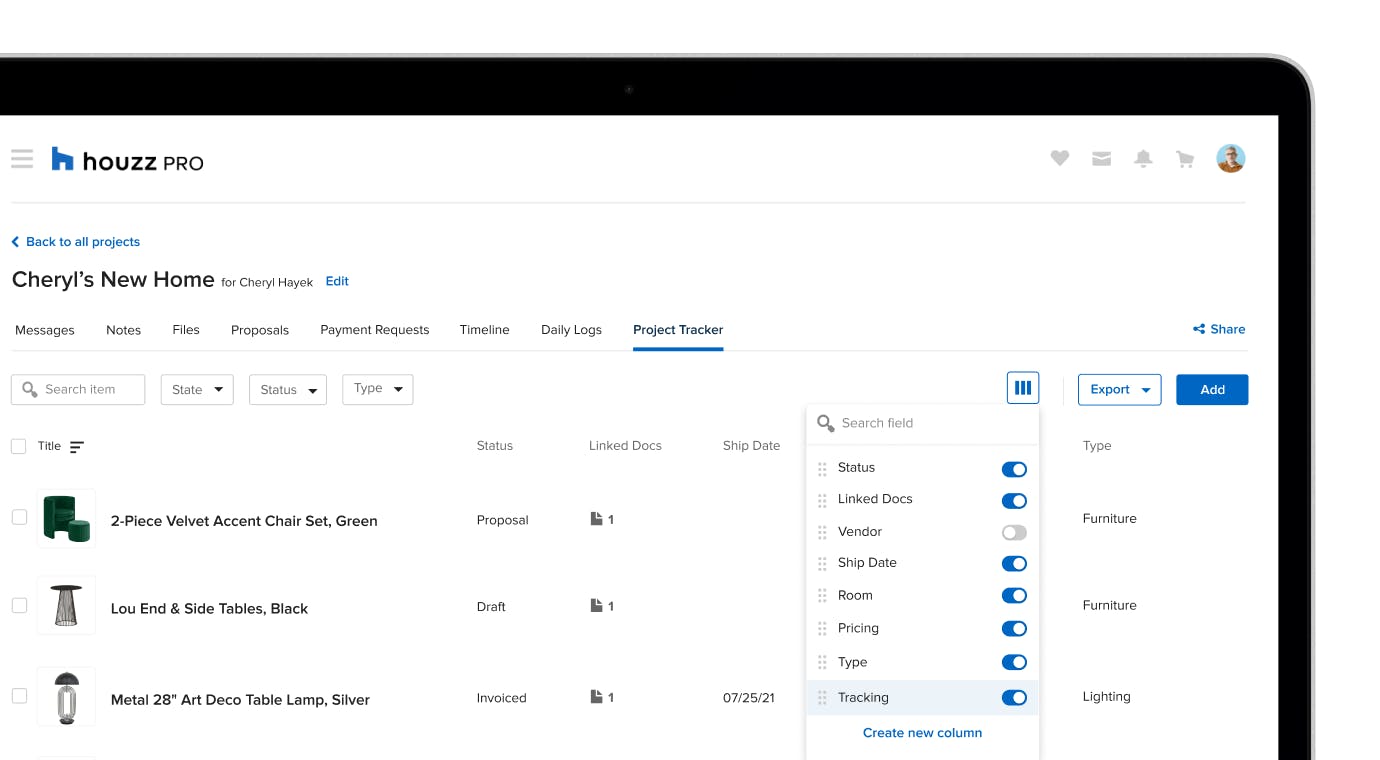
Task: Switch to the Proposals tab
Action: coord(260,330)
